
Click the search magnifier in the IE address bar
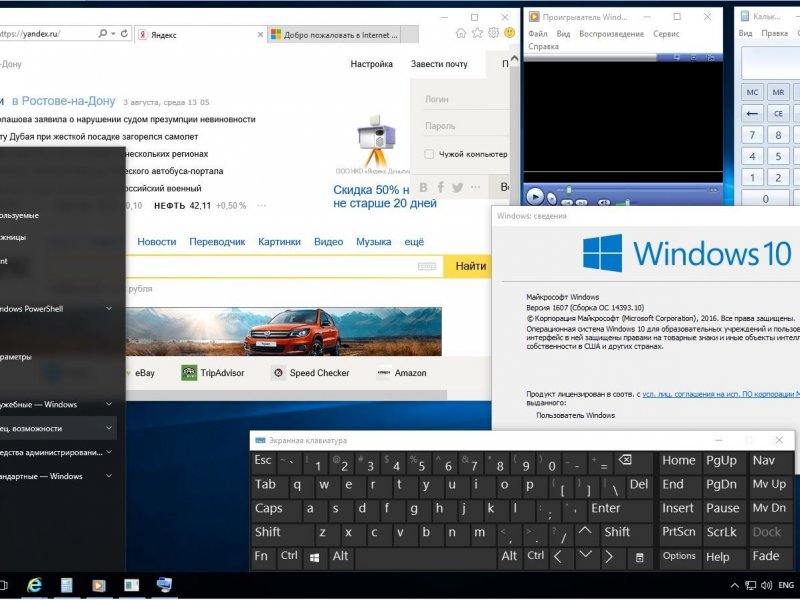(103, 34)
